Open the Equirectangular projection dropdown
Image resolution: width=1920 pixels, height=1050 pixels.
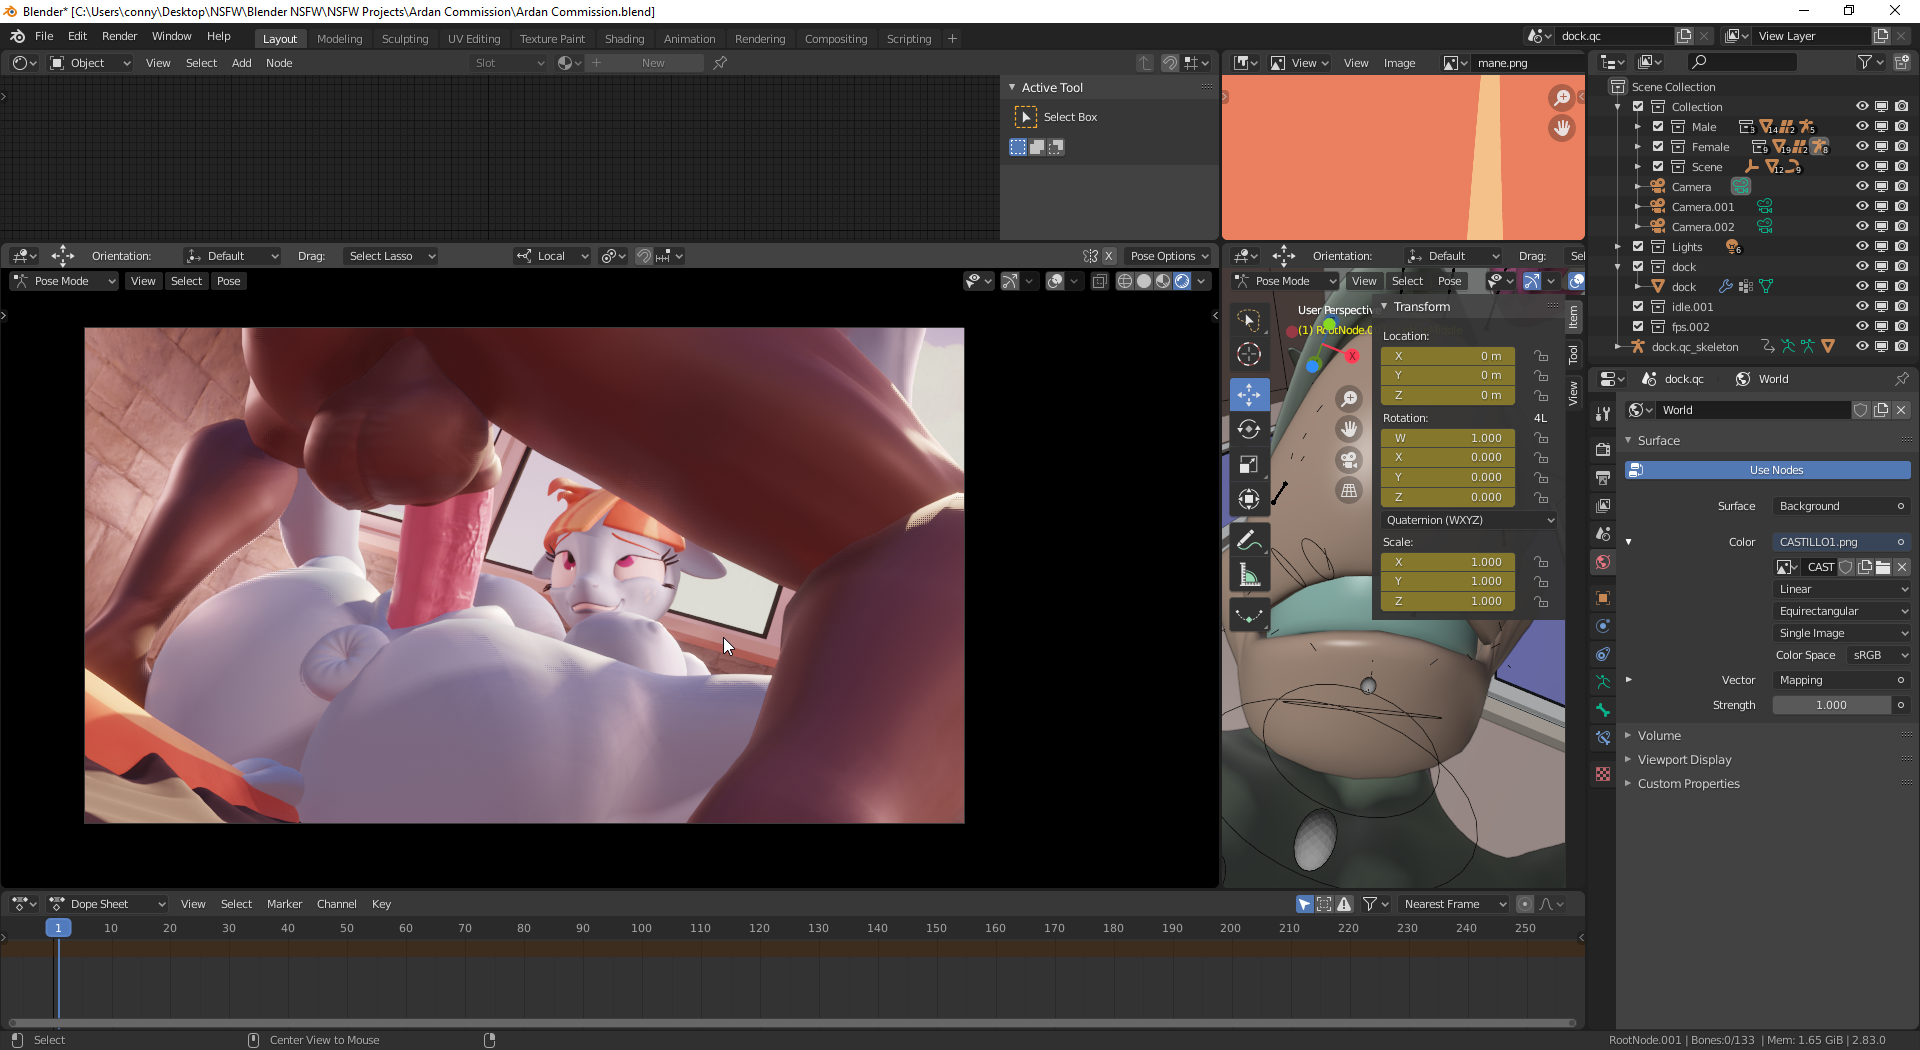[x=1842, y=611]
